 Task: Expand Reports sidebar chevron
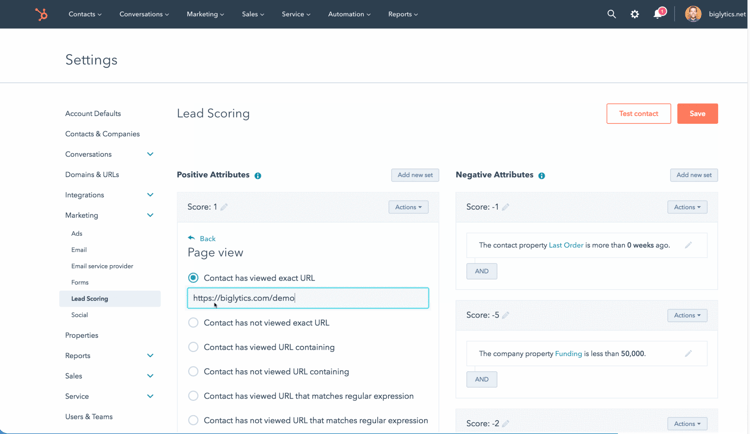(x=150, y=356)
